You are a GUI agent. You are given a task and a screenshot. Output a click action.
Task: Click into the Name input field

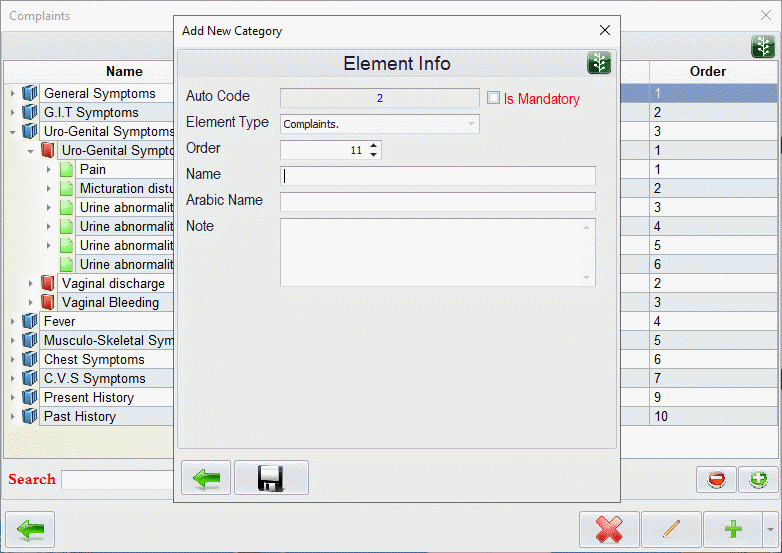(438, 176)
